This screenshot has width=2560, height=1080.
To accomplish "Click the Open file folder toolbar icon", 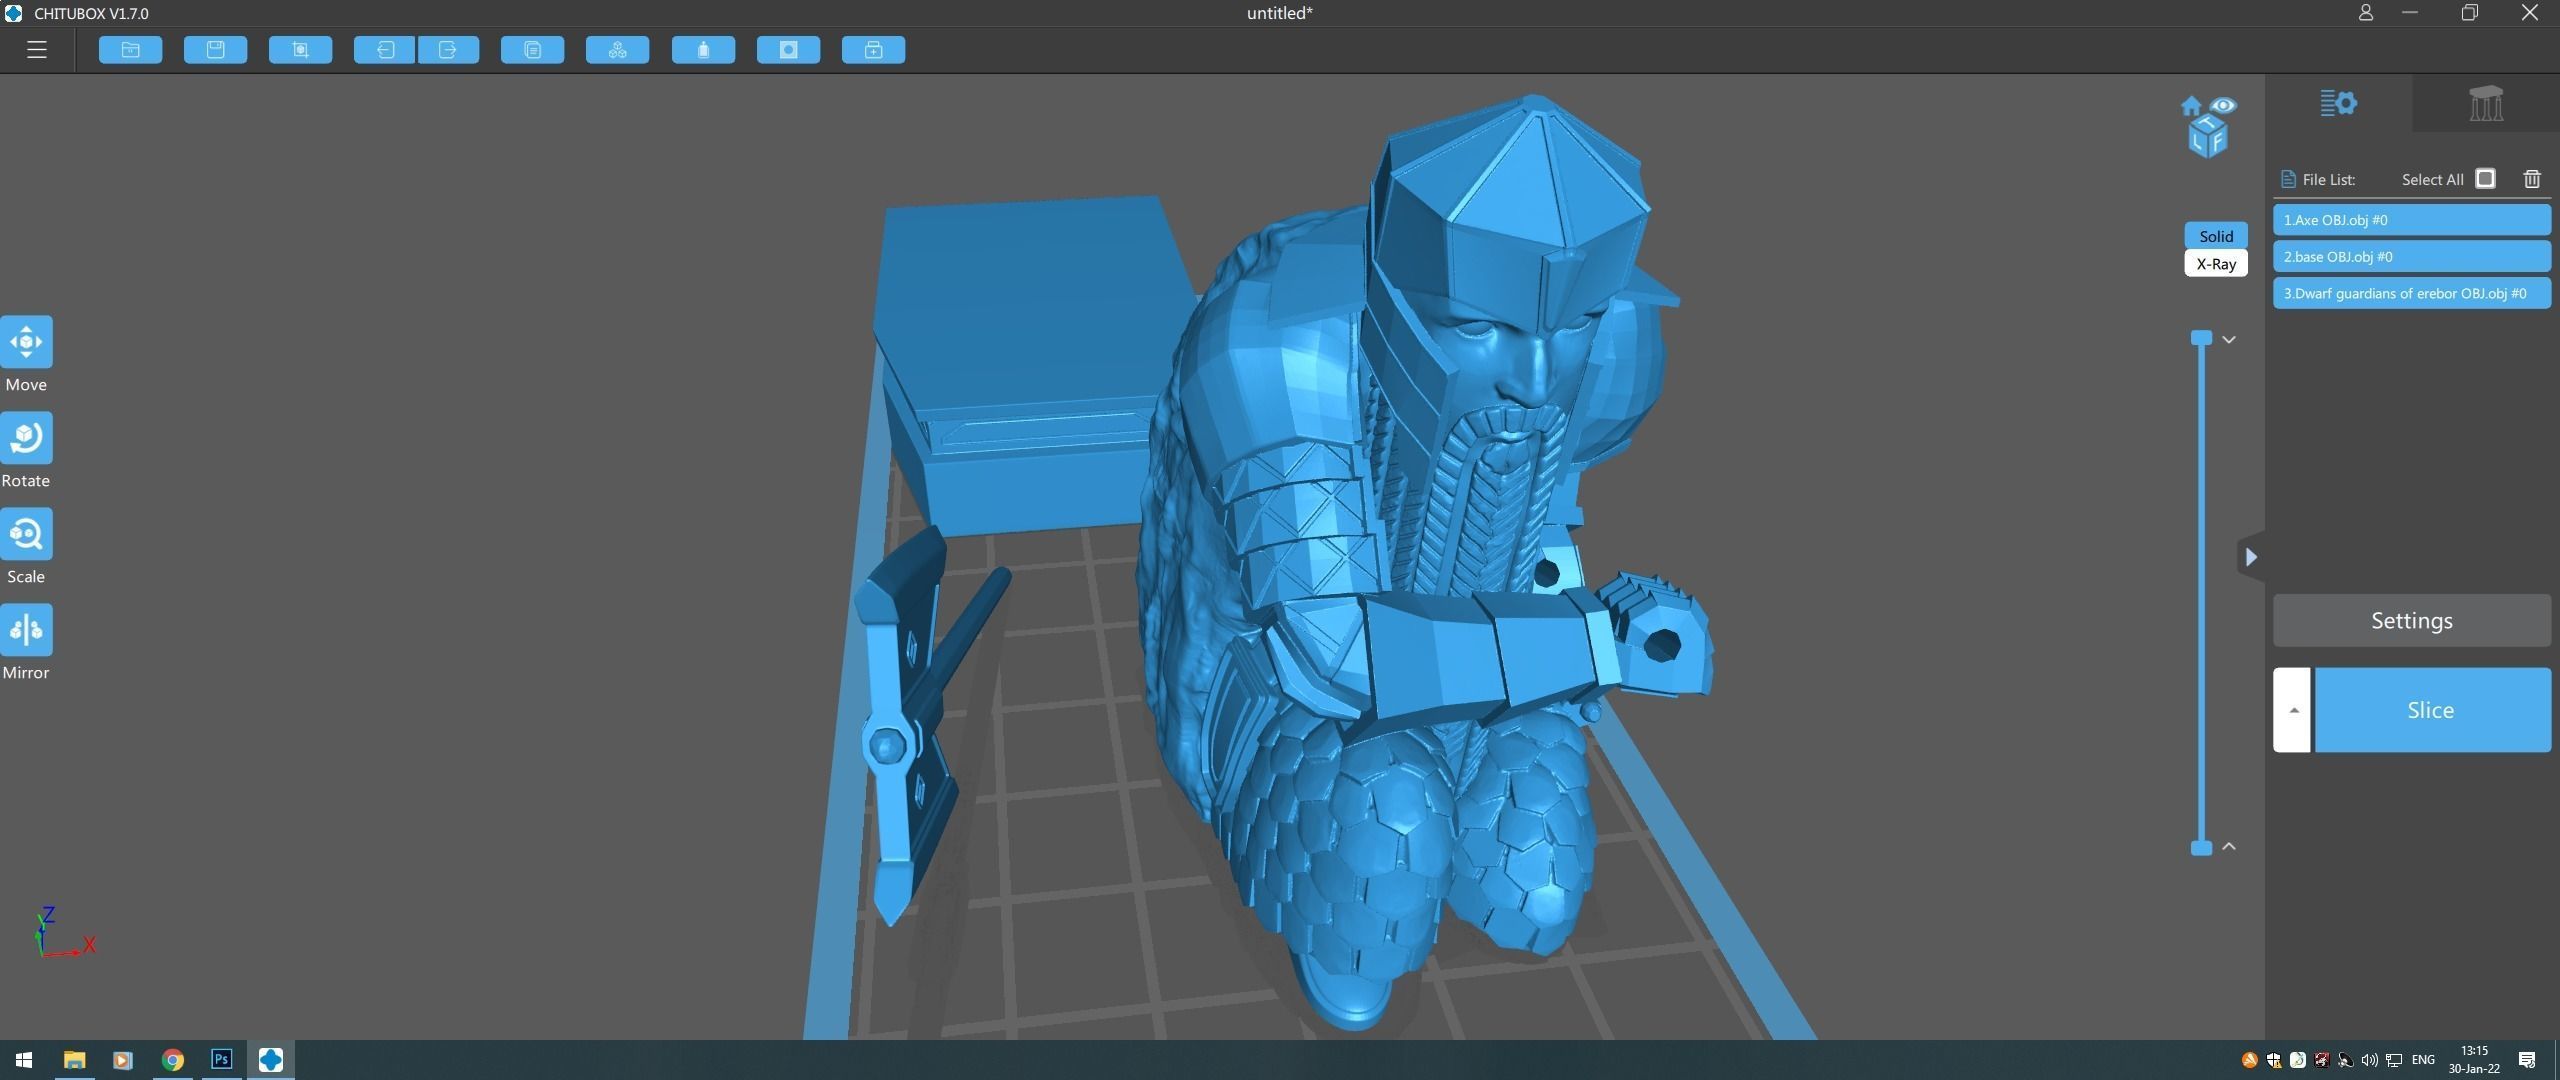I will pos(130,50).
